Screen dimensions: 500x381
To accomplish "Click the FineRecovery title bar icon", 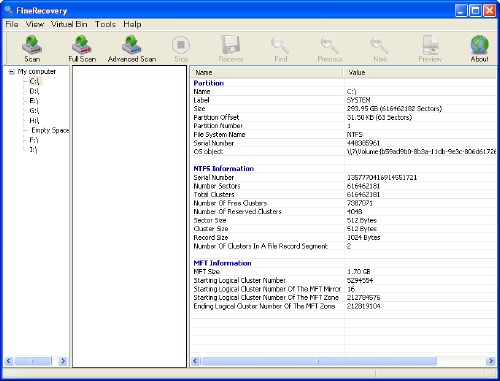I will [9, 10].
